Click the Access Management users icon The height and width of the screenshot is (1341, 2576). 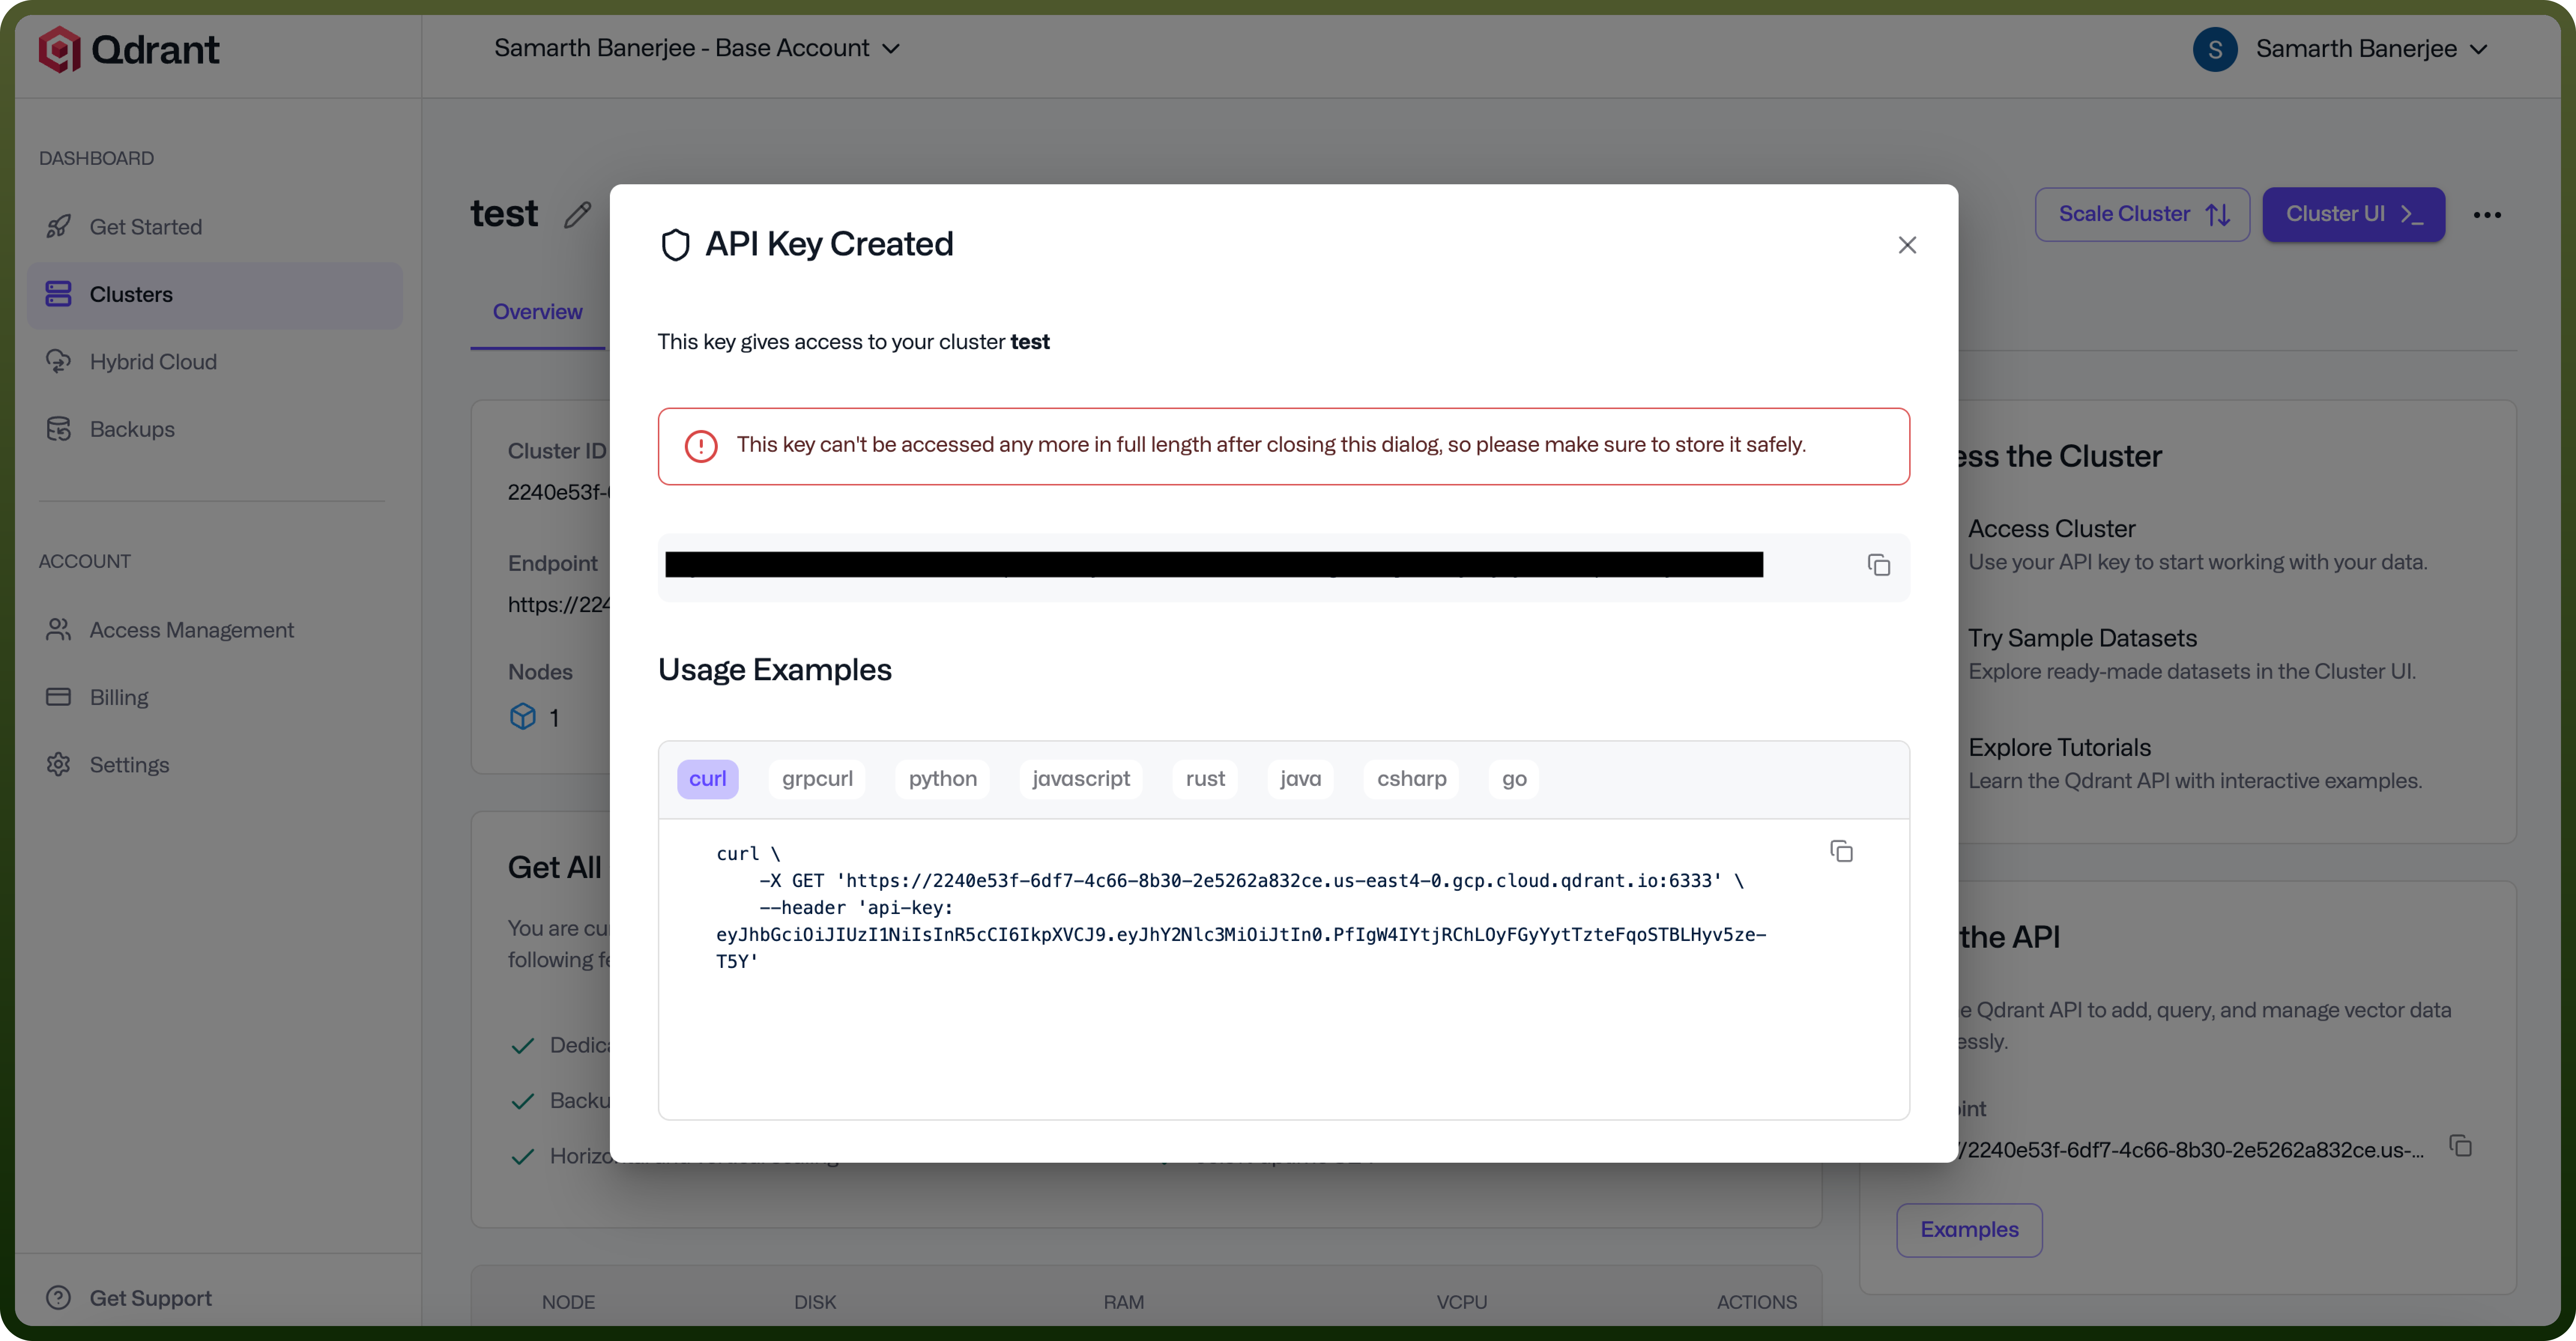pos(58,629)
